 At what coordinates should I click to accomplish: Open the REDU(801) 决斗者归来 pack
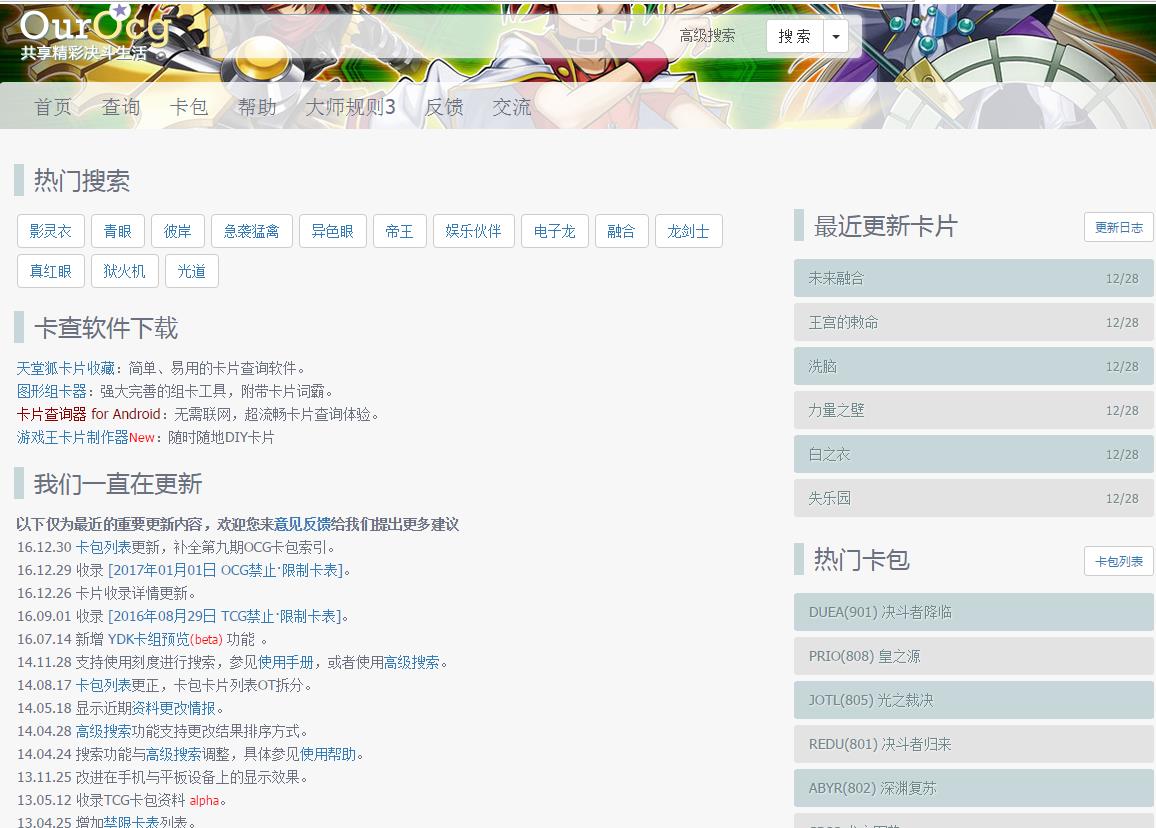[x=973, y=744]
